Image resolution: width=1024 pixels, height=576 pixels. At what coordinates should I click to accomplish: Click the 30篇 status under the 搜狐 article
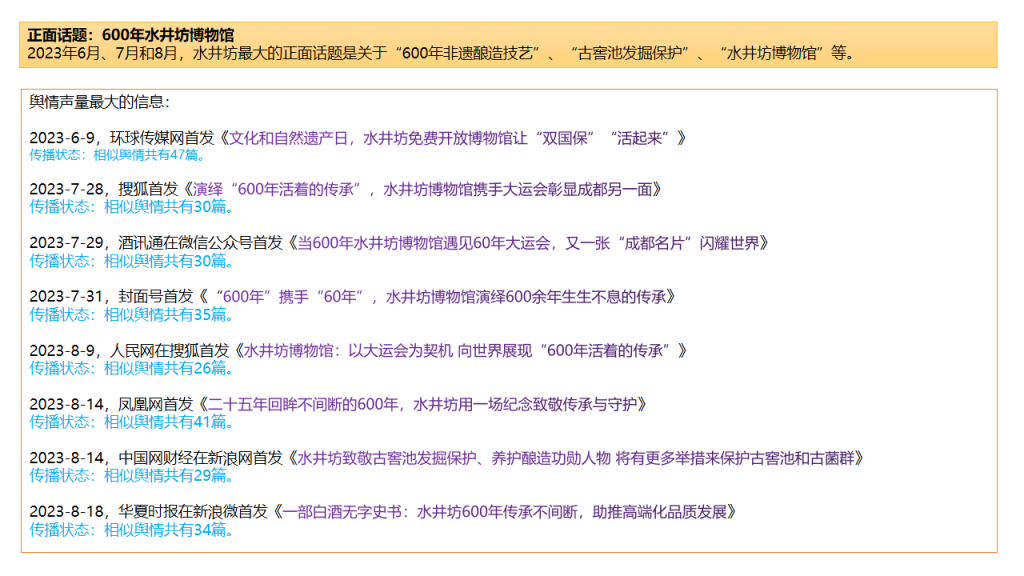(130, 207)
